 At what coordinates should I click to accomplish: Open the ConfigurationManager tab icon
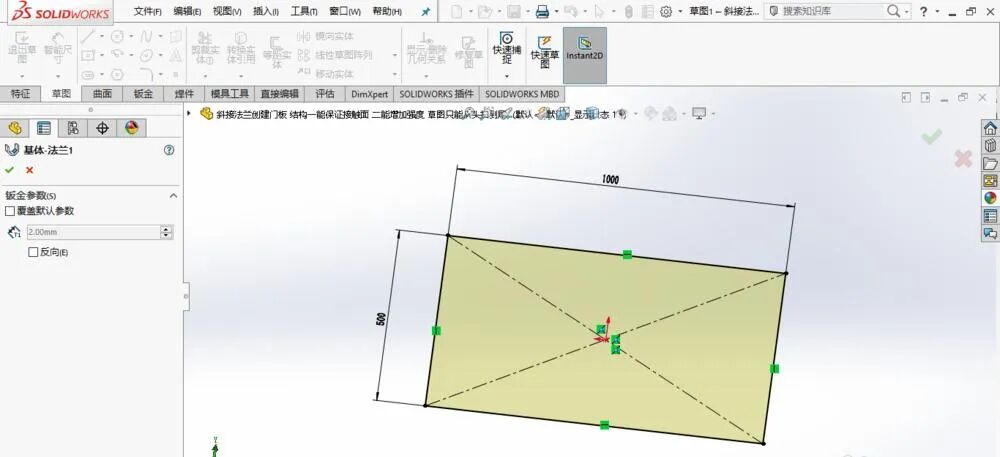73,128
